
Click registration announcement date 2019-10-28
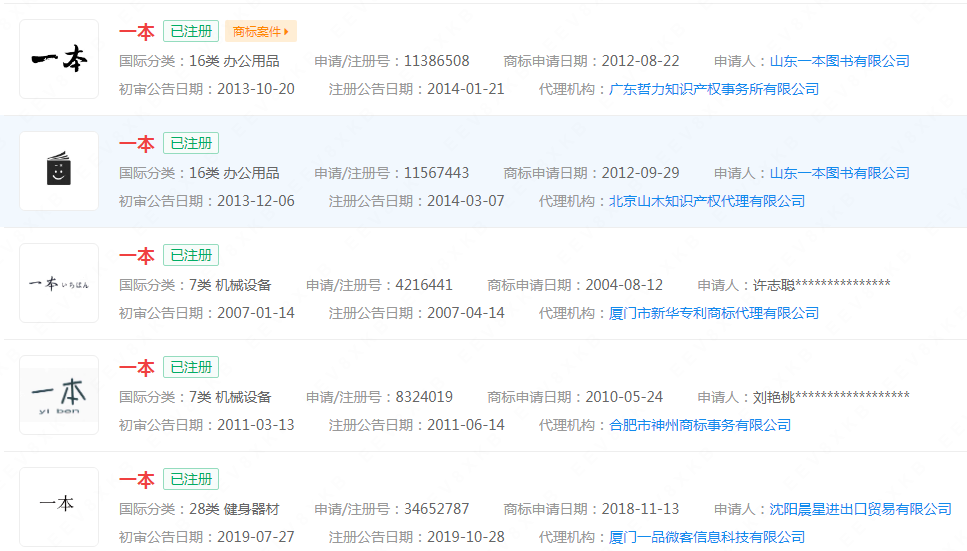[466, 537]
